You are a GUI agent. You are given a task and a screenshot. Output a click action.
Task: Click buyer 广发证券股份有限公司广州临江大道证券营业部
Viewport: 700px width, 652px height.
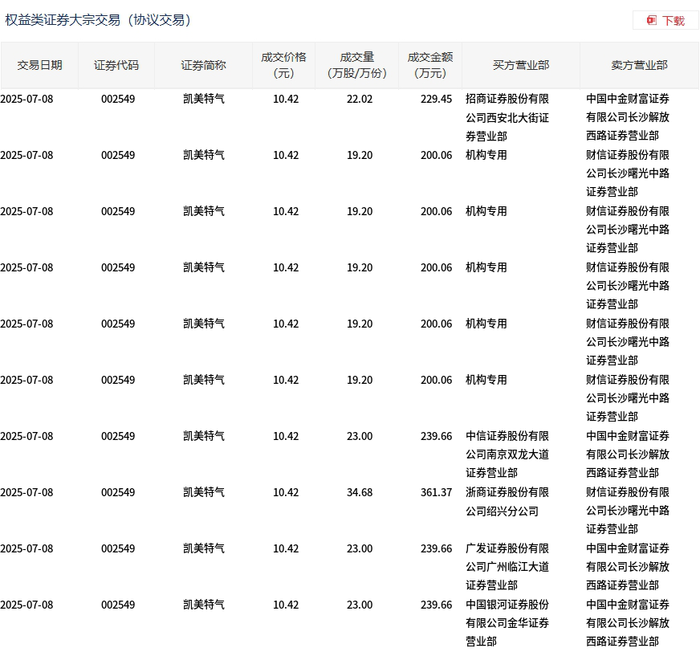507,567
